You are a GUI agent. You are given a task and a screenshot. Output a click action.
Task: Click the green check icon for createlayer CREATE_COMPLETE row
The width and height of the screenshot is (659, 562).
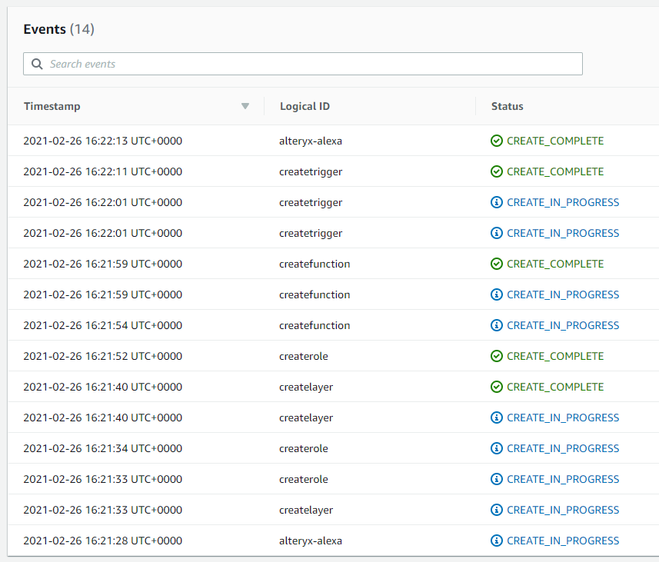click(496, 387)
